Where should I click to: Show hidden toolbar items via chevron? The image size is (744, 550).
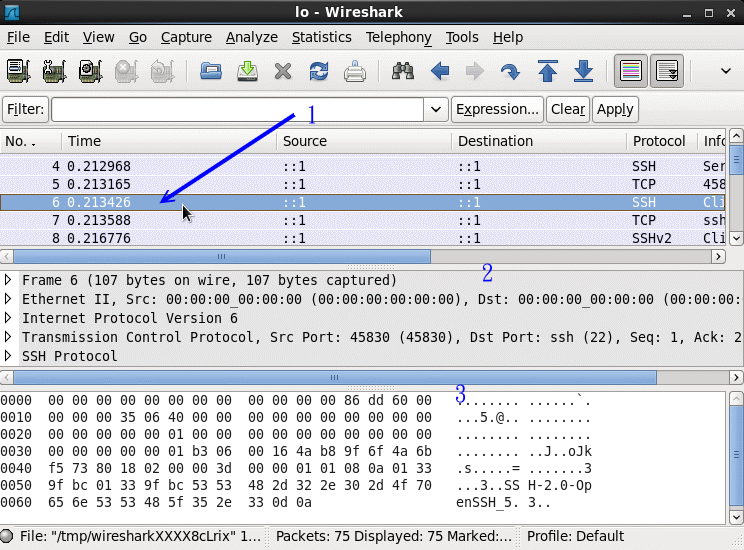726,71
